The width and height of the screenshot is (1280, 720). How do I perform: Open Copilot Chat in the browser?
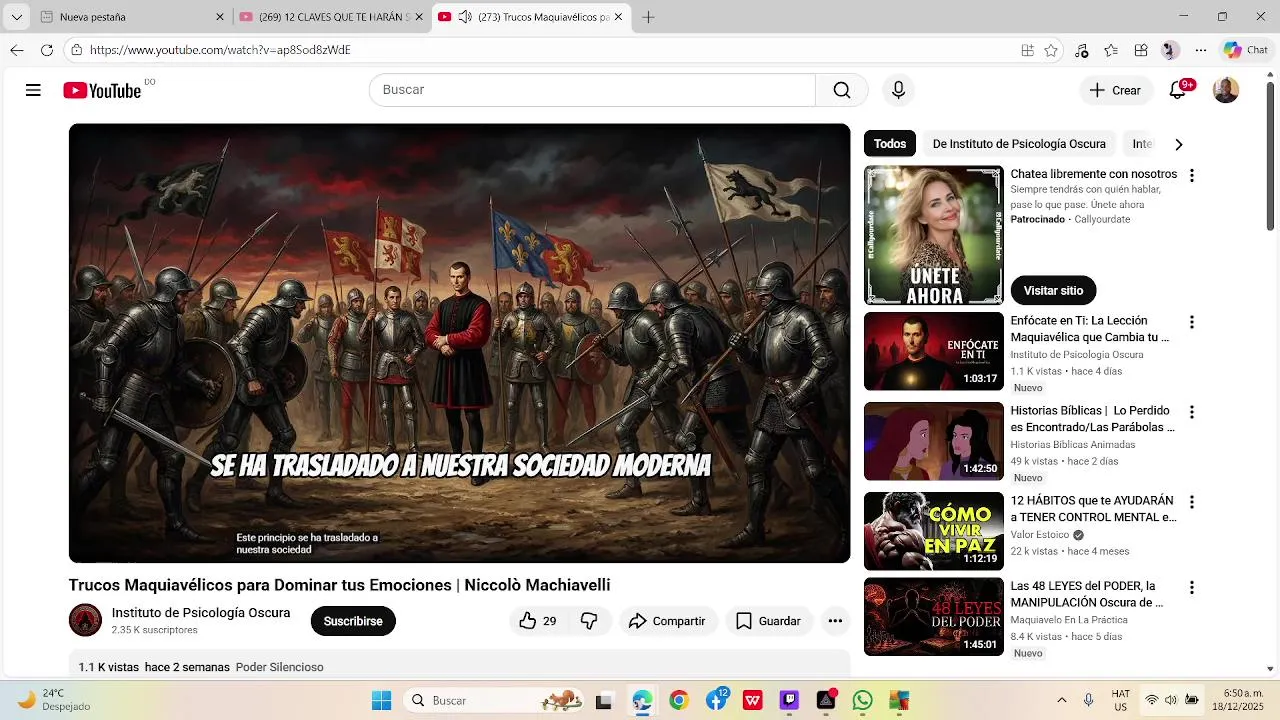[x=1245, y=50]
